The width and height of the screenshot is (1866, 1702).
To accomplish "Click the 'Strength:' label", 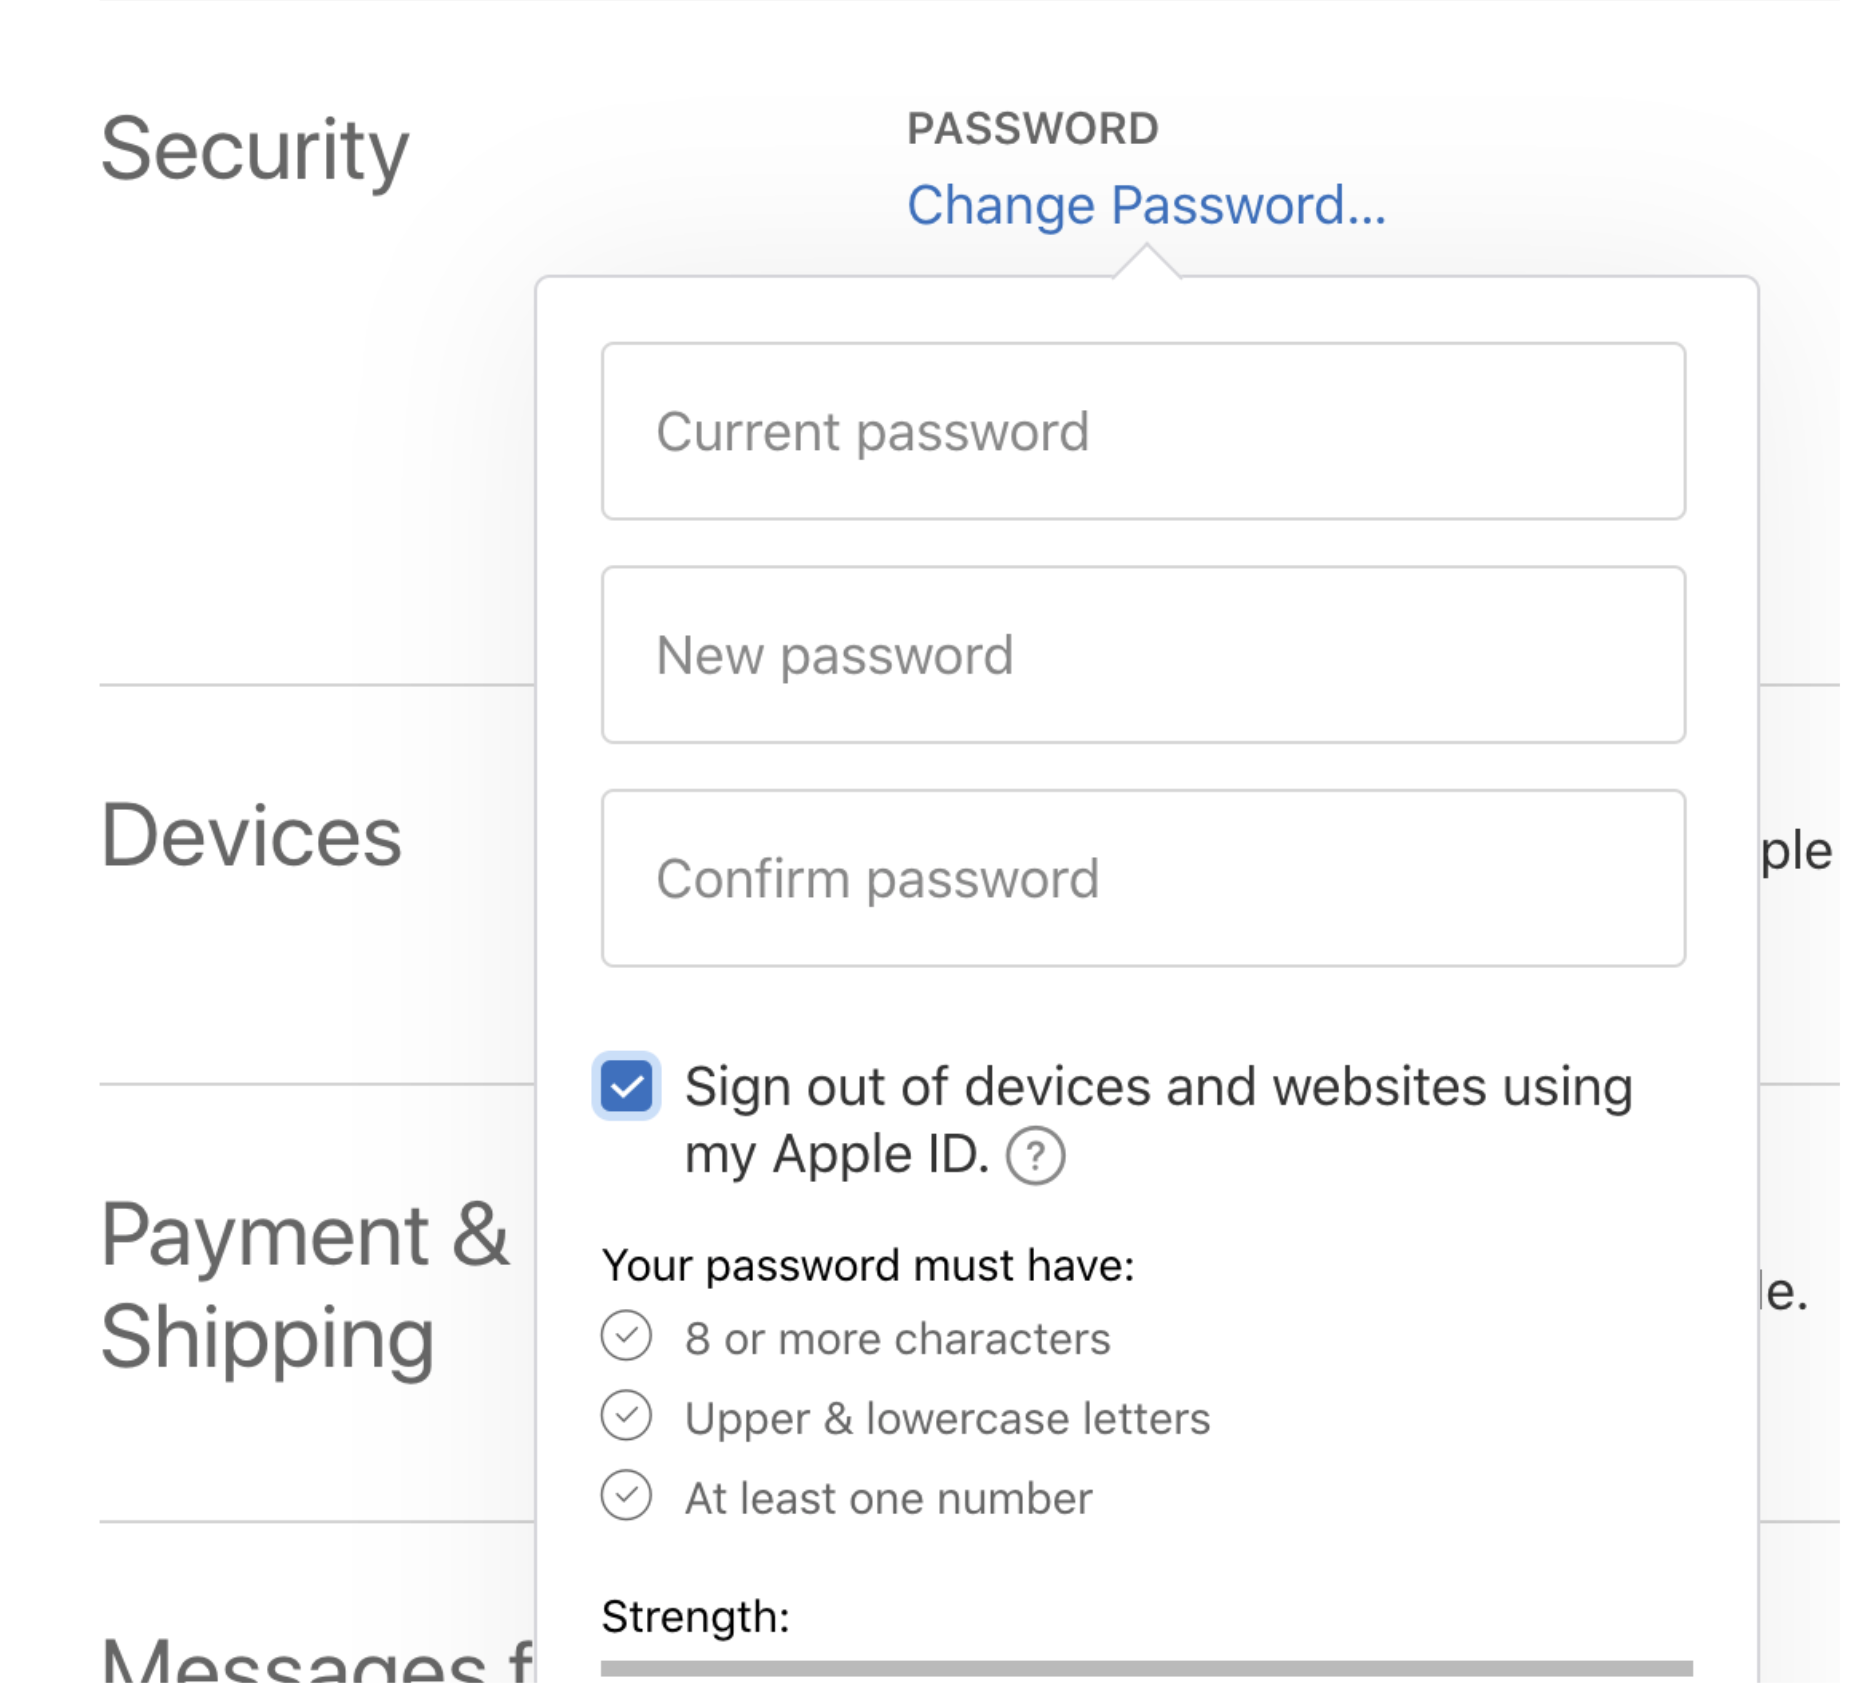I will 695,1617.
